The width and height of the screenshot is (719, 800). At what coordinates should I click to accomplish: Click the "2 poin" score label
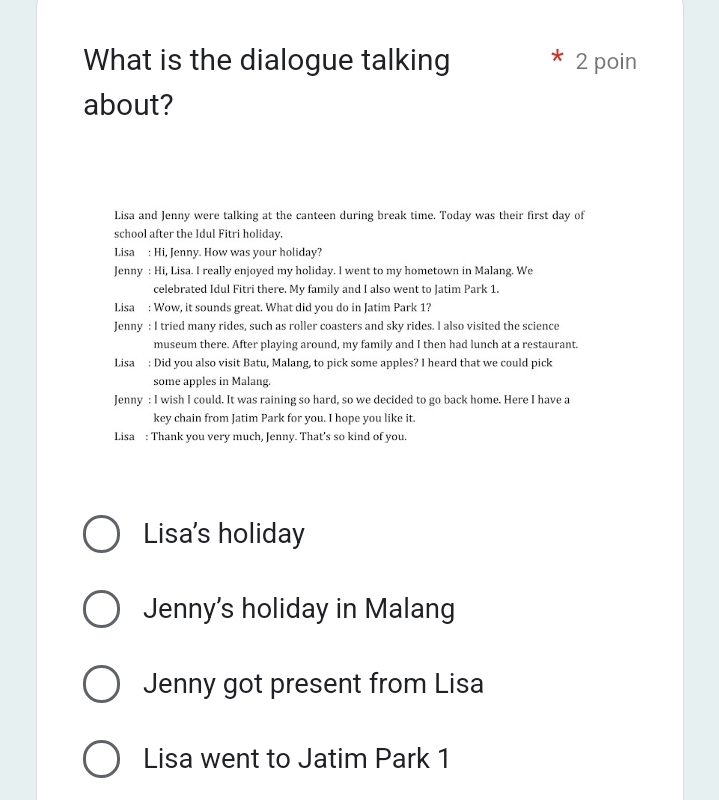[x=606, y=62]
